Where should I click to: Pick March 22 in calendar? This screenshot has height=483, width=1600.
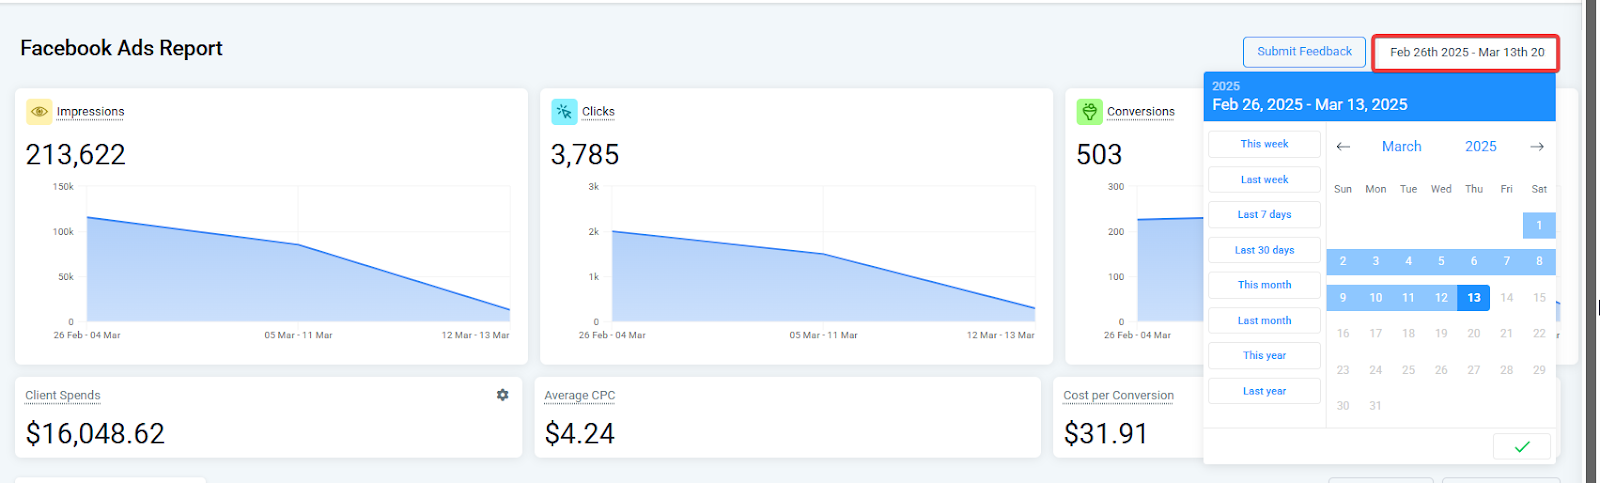[1539, 334]
